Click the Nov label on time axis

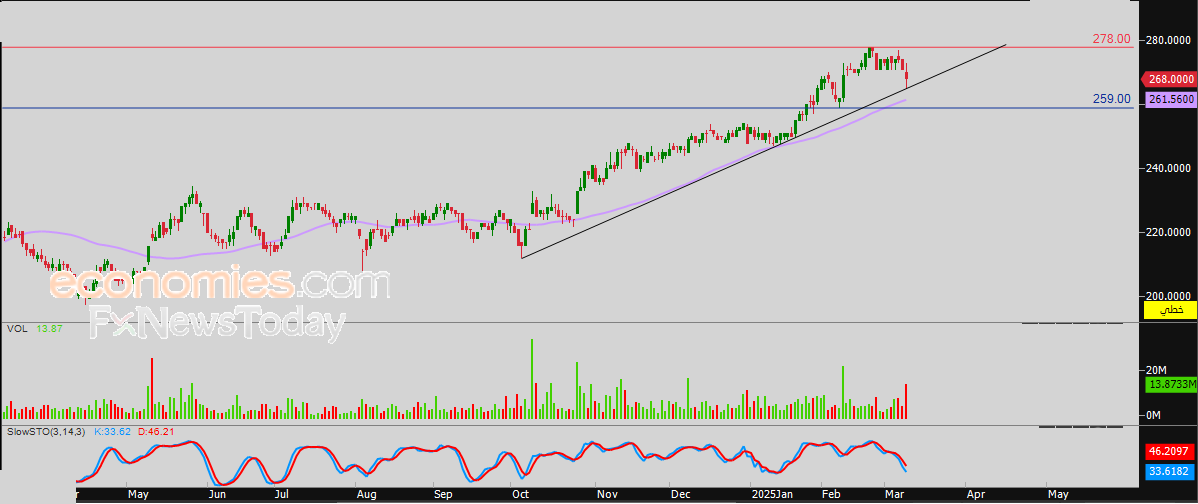pos(607,495)
